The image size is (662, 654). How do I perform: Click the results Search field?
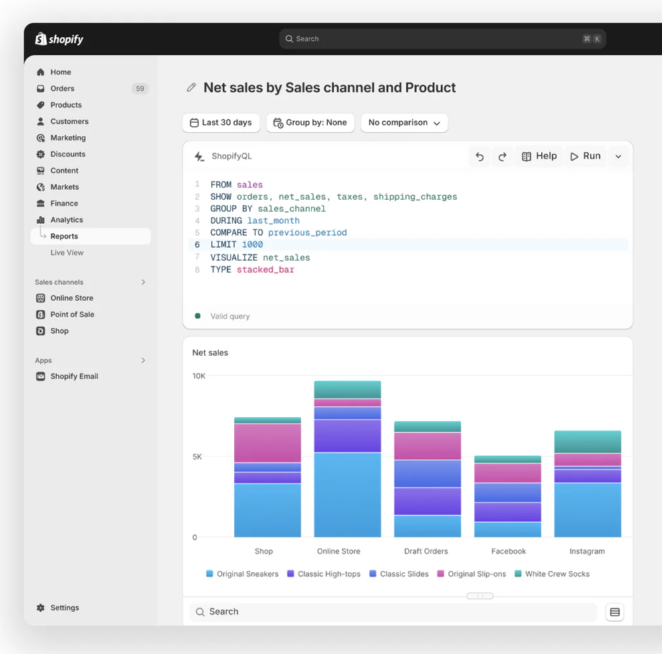point(393,612)
